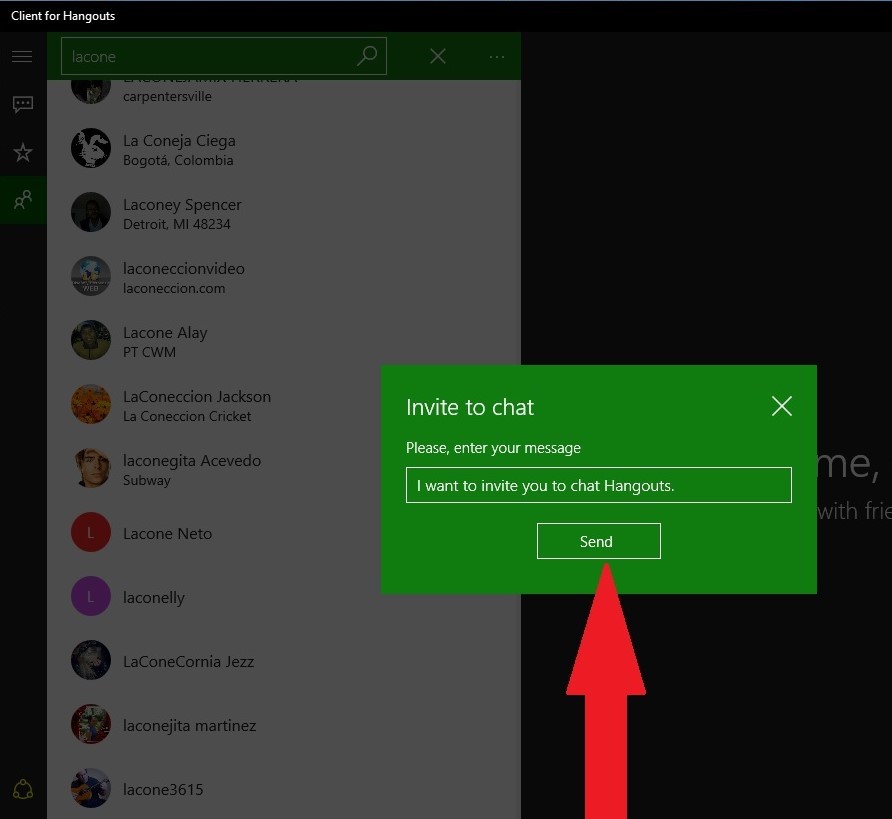Click 'Please, enter your message' label

(x=493, y=448)
